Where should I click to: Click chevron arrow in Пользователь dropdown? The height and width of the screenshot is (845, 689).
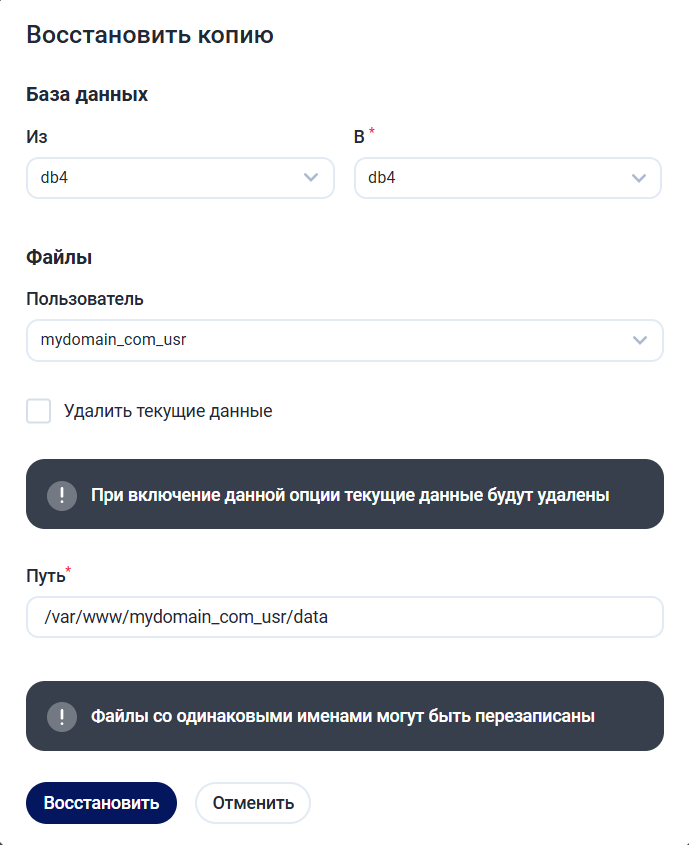coord(640,340)
